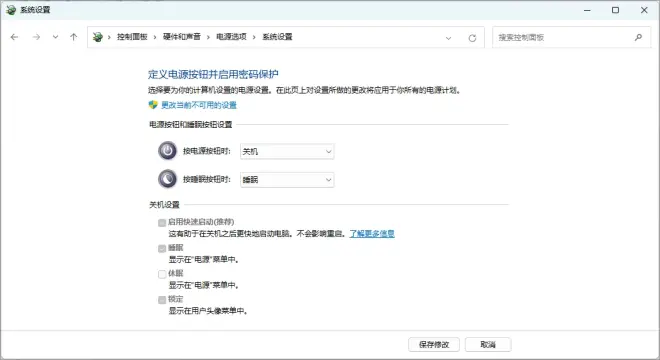The image size is (660, 360).
Task: Click the 关机设置 section label
Action: tap(164, 205)
